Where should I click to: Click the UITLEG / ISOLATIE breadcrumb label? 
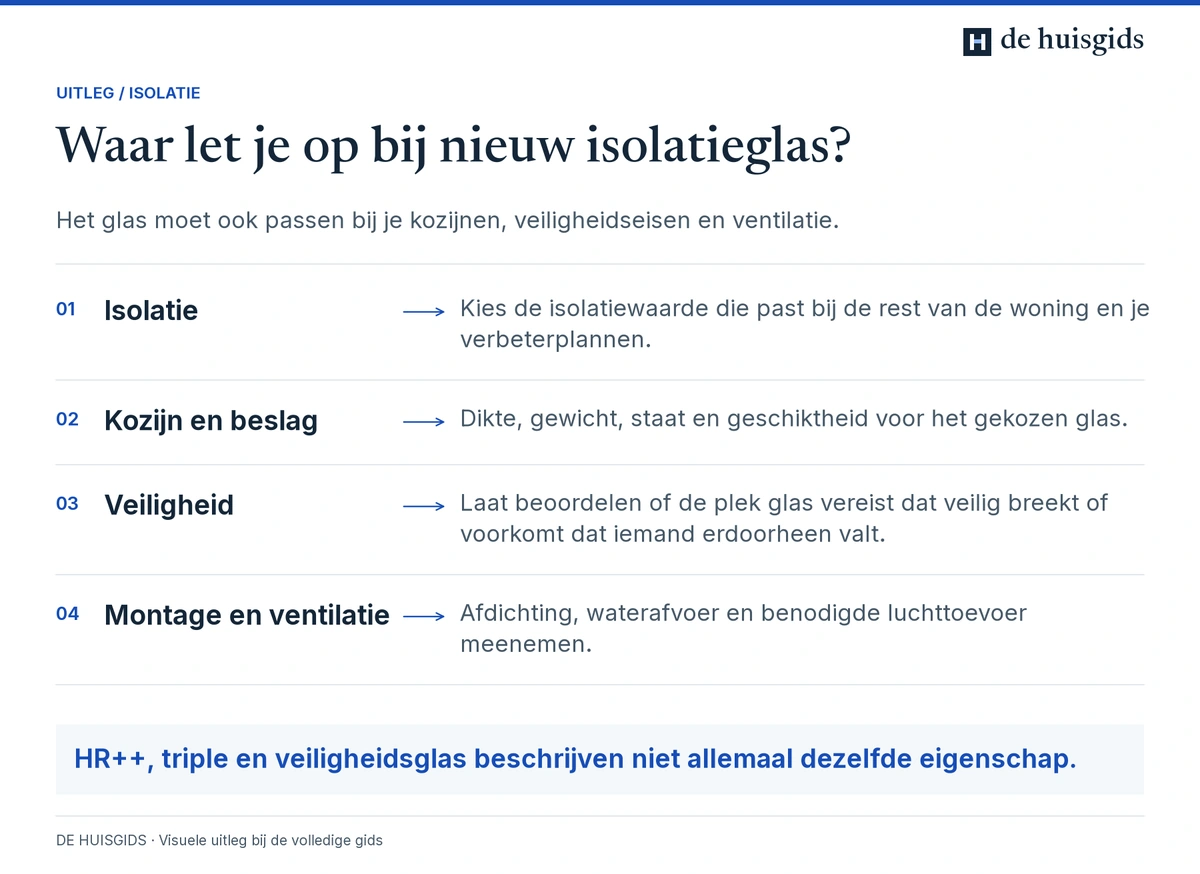pyautogui.click(x=128, y=93)
